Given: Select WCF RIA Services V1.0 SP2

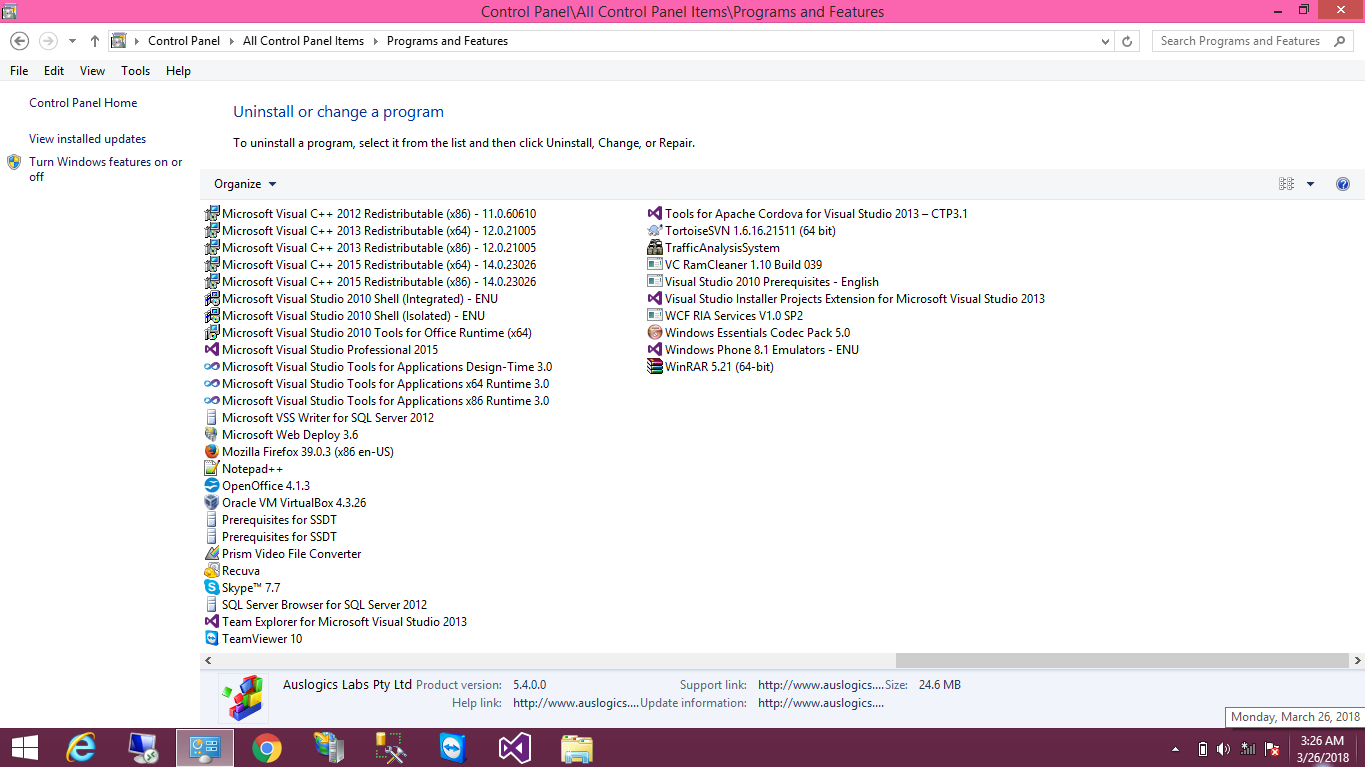Looking at the screenshot, I should tap(725, 316).
